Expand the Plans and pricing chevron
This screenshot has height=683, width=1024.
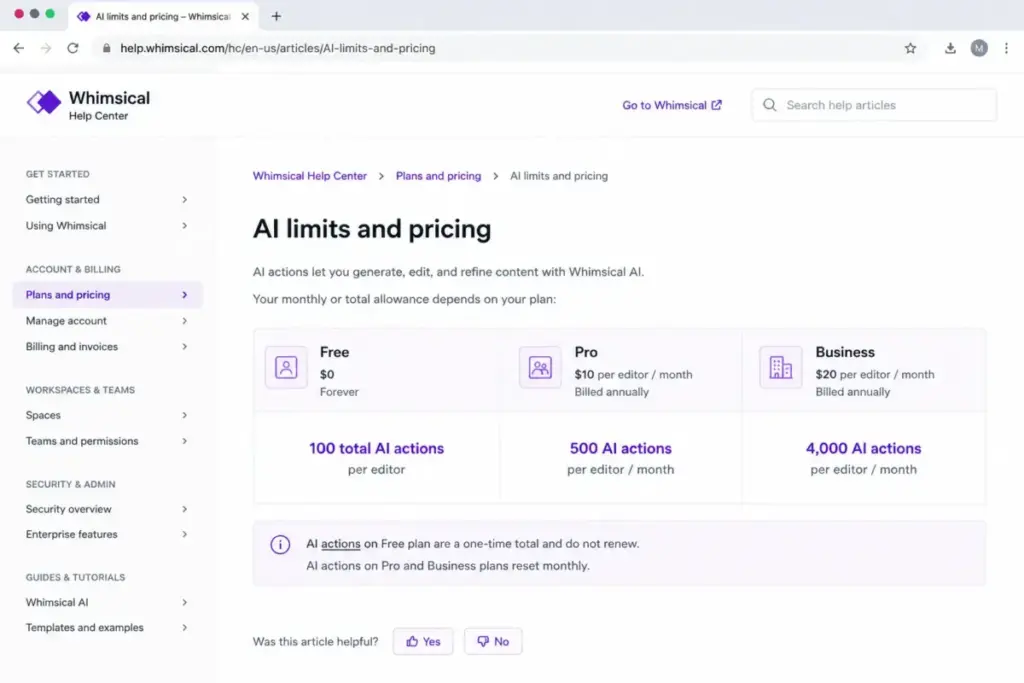pyautogui.click(x=185, y=295)
